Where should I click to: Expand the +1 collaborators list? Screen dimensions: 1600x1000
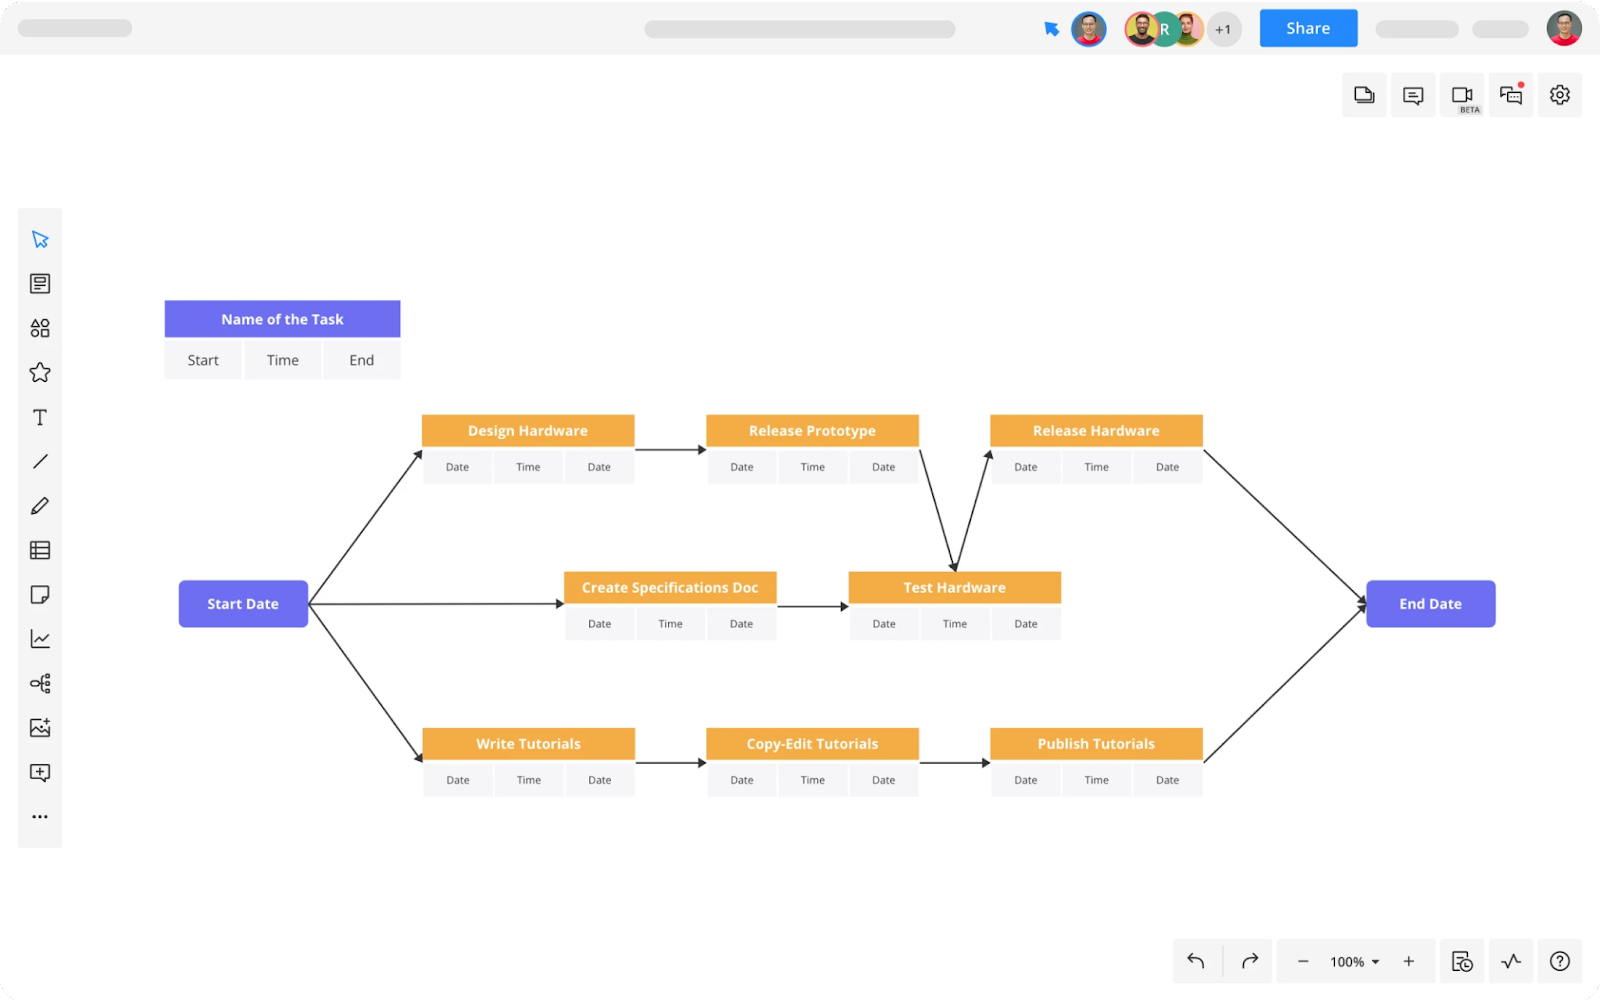[x=1223, y=29]
